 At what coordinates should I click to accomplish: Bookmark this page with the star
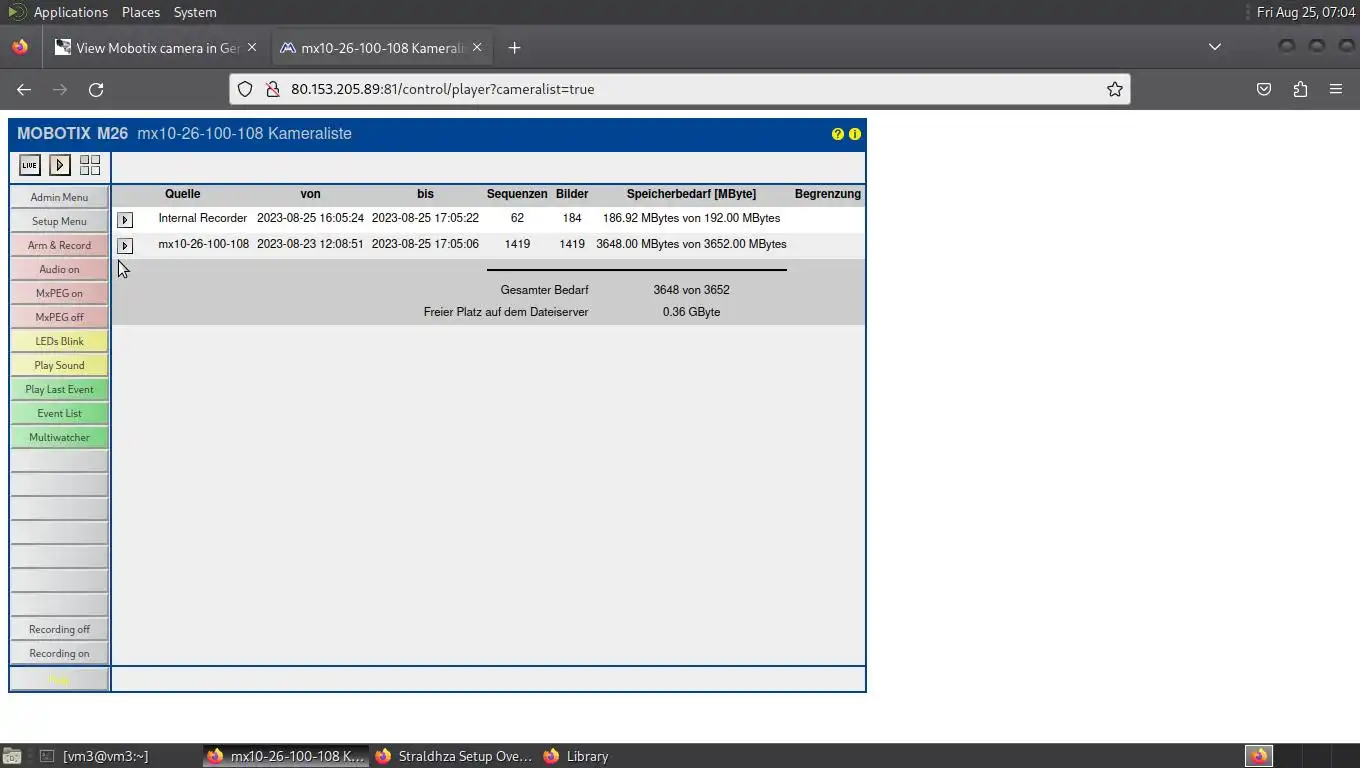(1114, 89)
